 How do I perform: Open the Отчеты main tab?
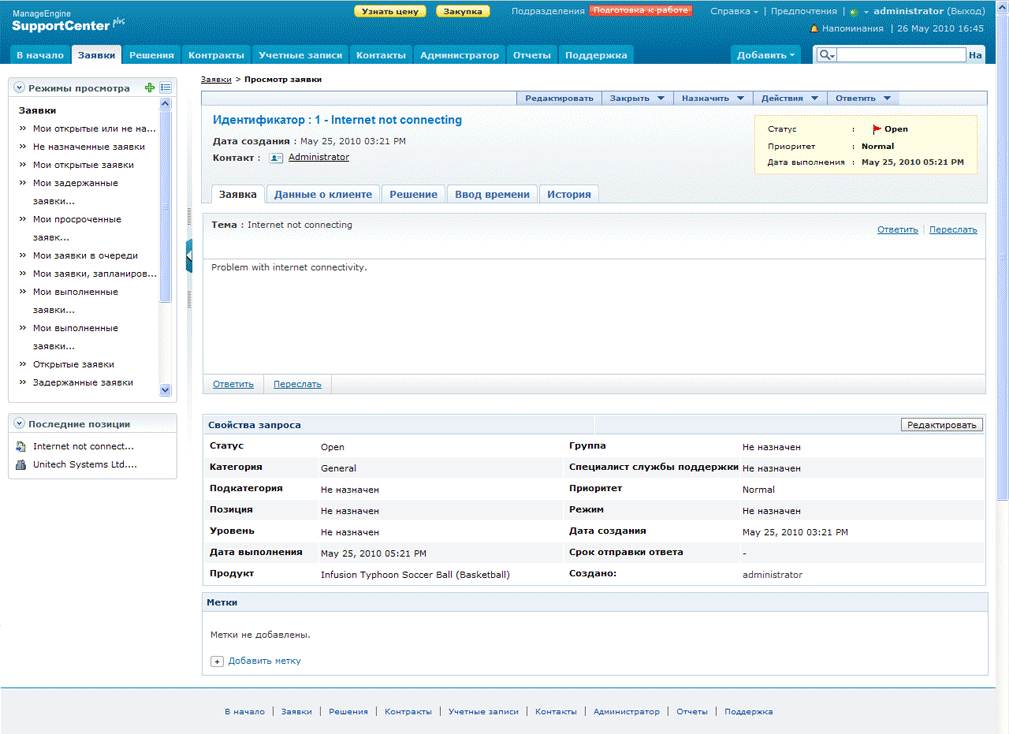click(532, 55)
